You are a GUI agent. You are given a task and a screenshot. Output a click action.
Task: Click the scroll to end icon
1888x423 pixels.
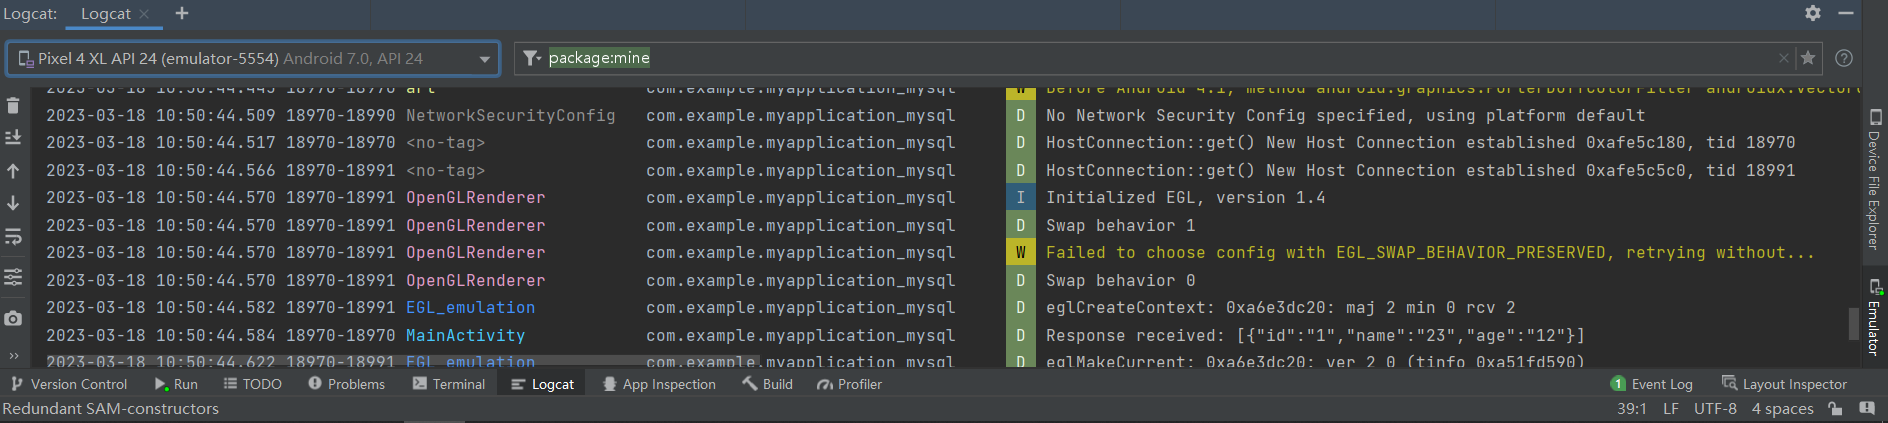point(13,137)
